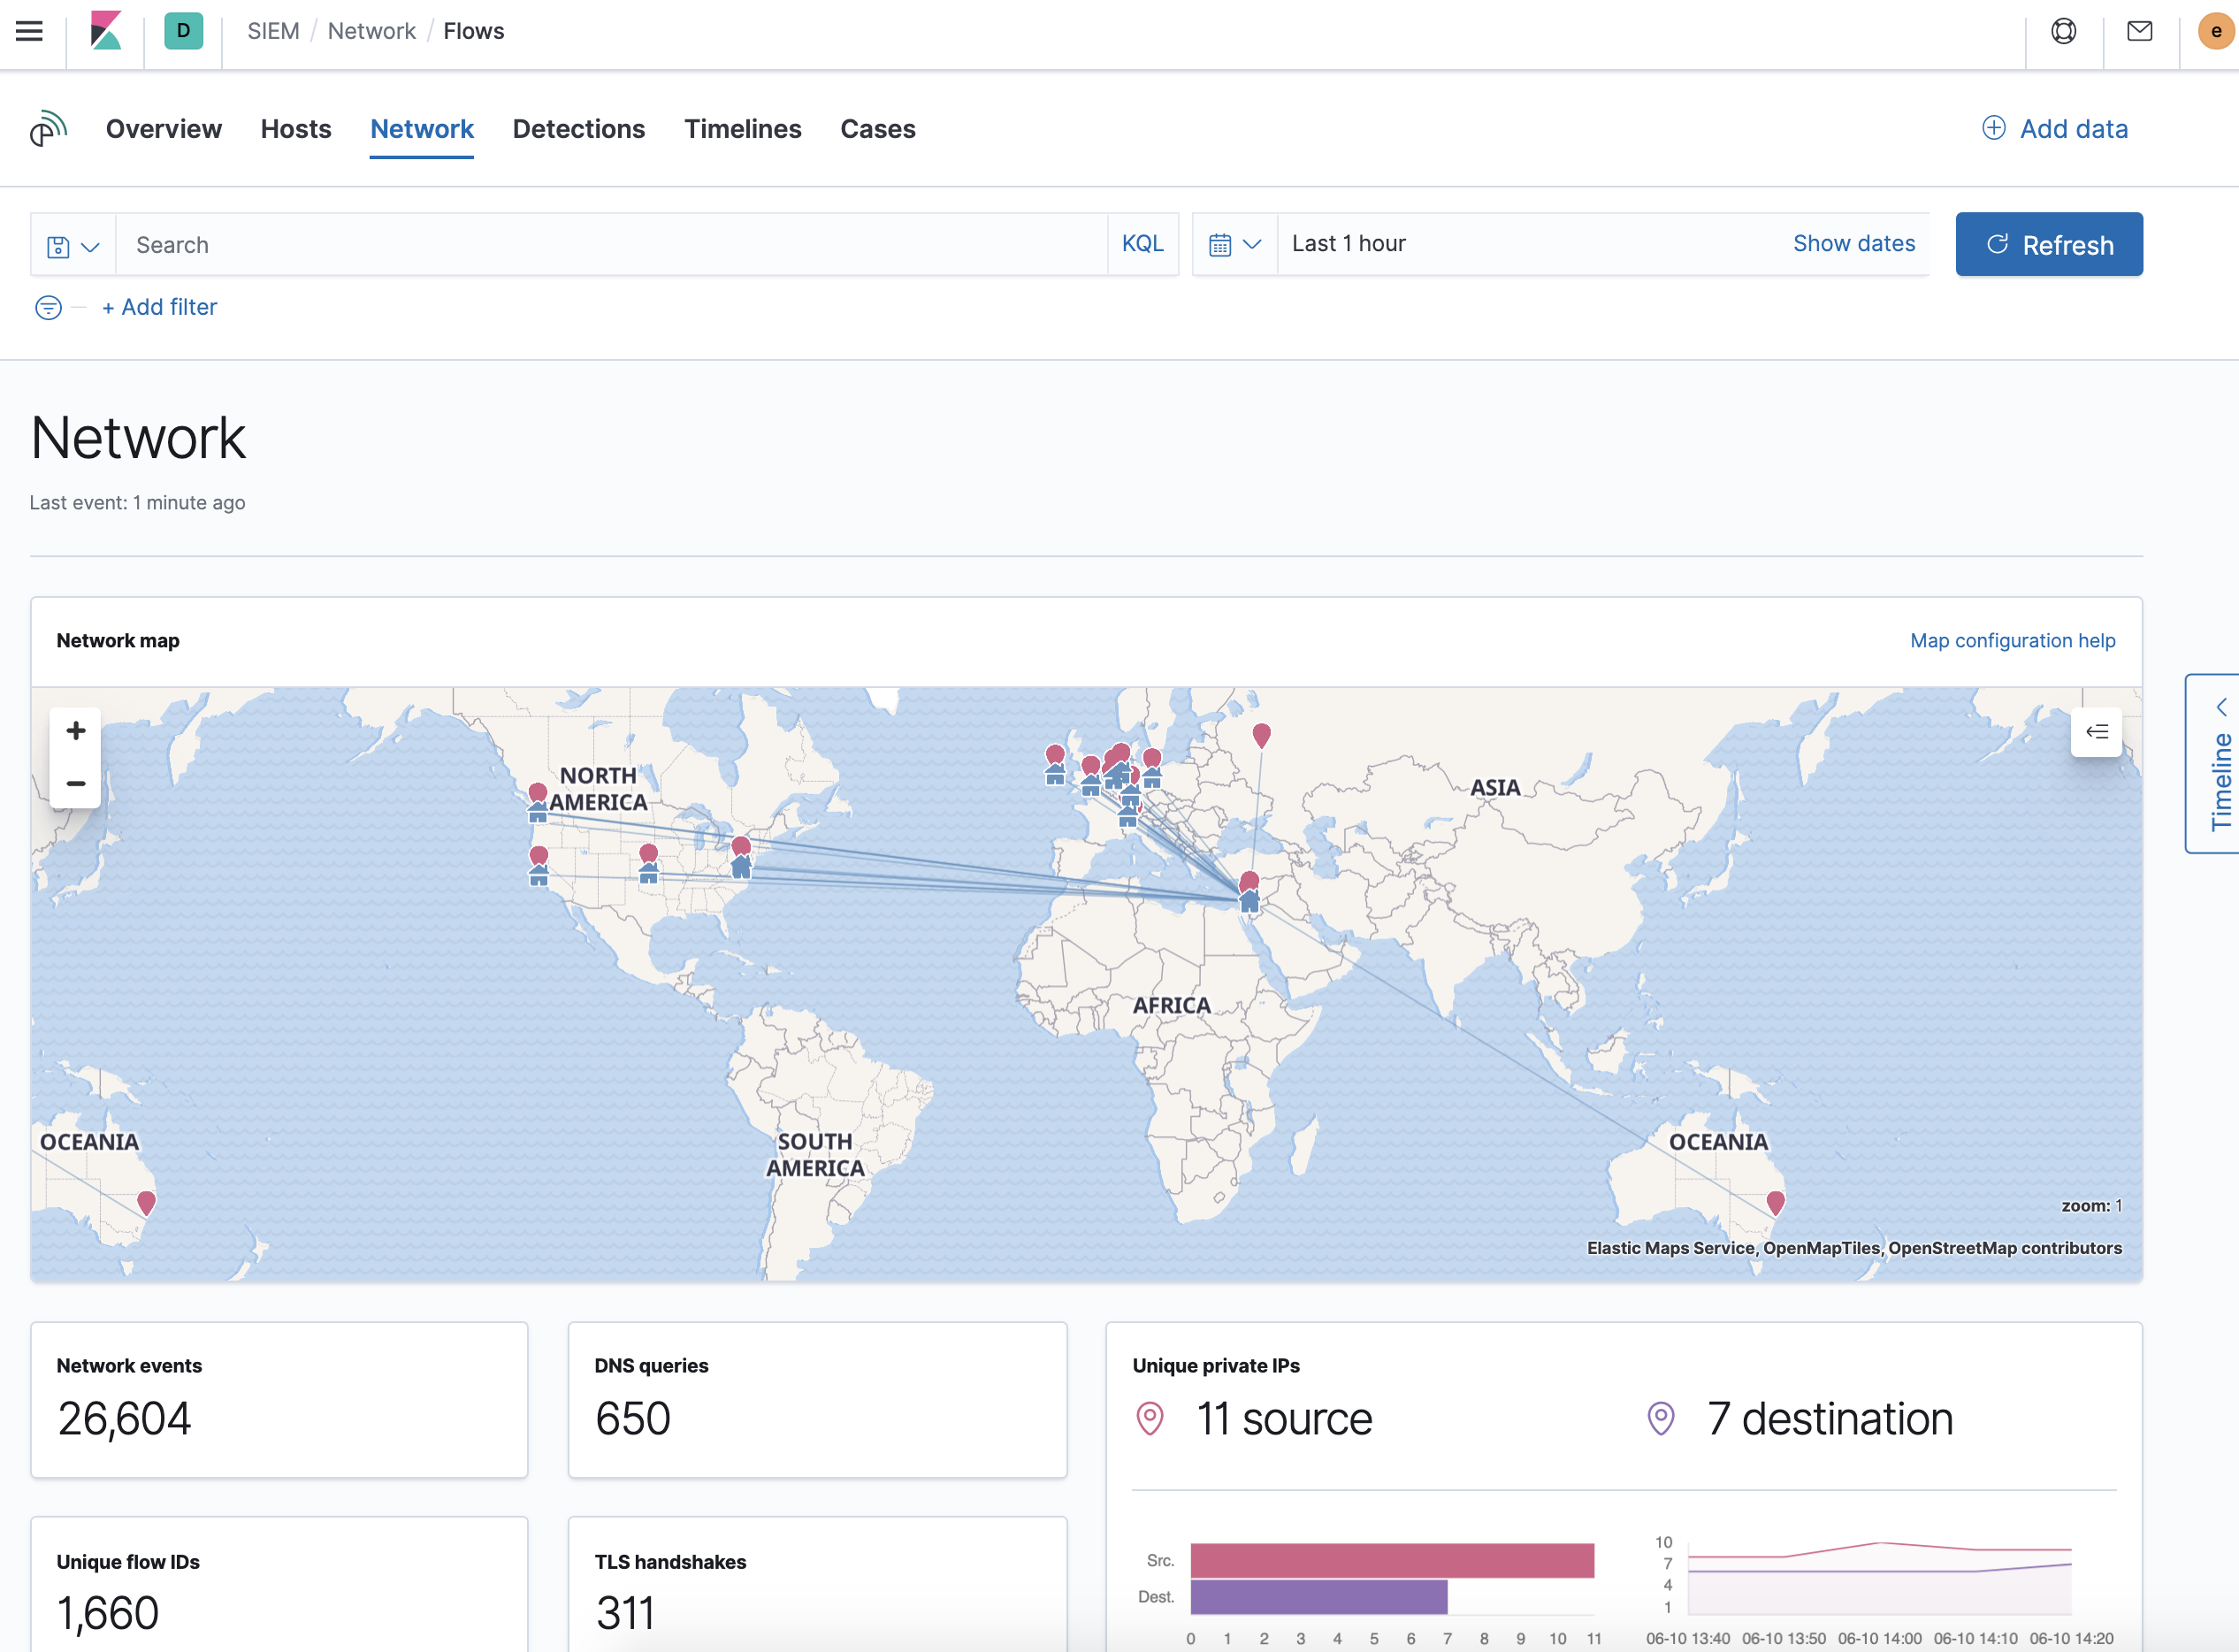Open the calendar quick-select dropdown

point(1235,243)
